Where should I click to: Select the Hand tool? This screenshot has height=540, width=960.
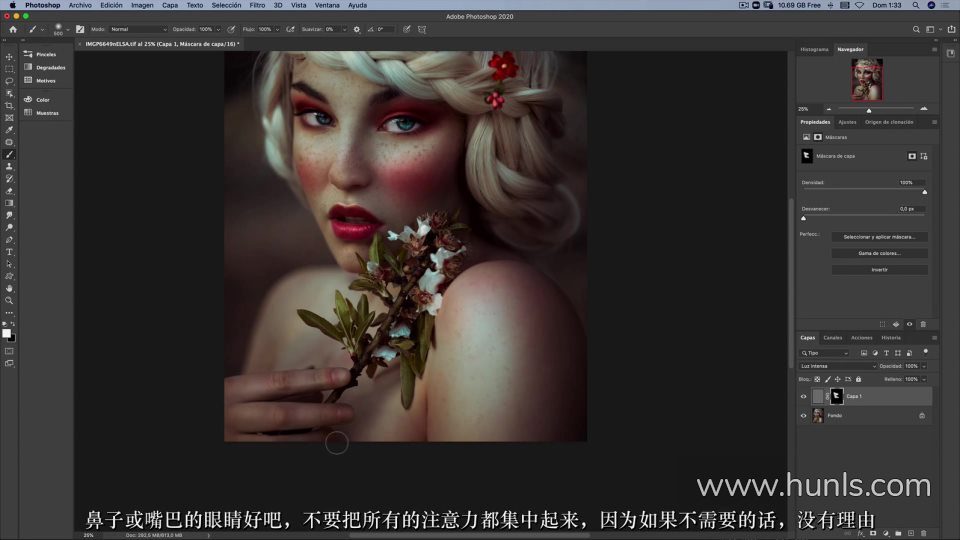click(x=9, y=288)
